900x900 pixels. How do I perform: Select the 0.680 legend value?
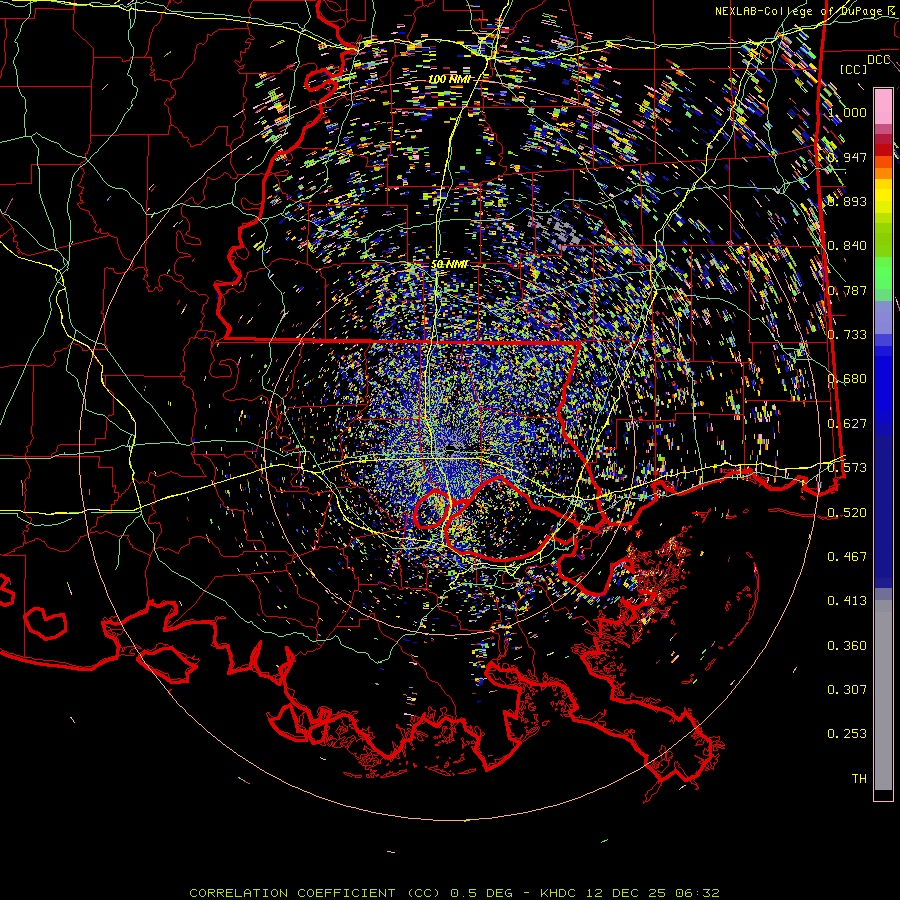coord(847,379)
